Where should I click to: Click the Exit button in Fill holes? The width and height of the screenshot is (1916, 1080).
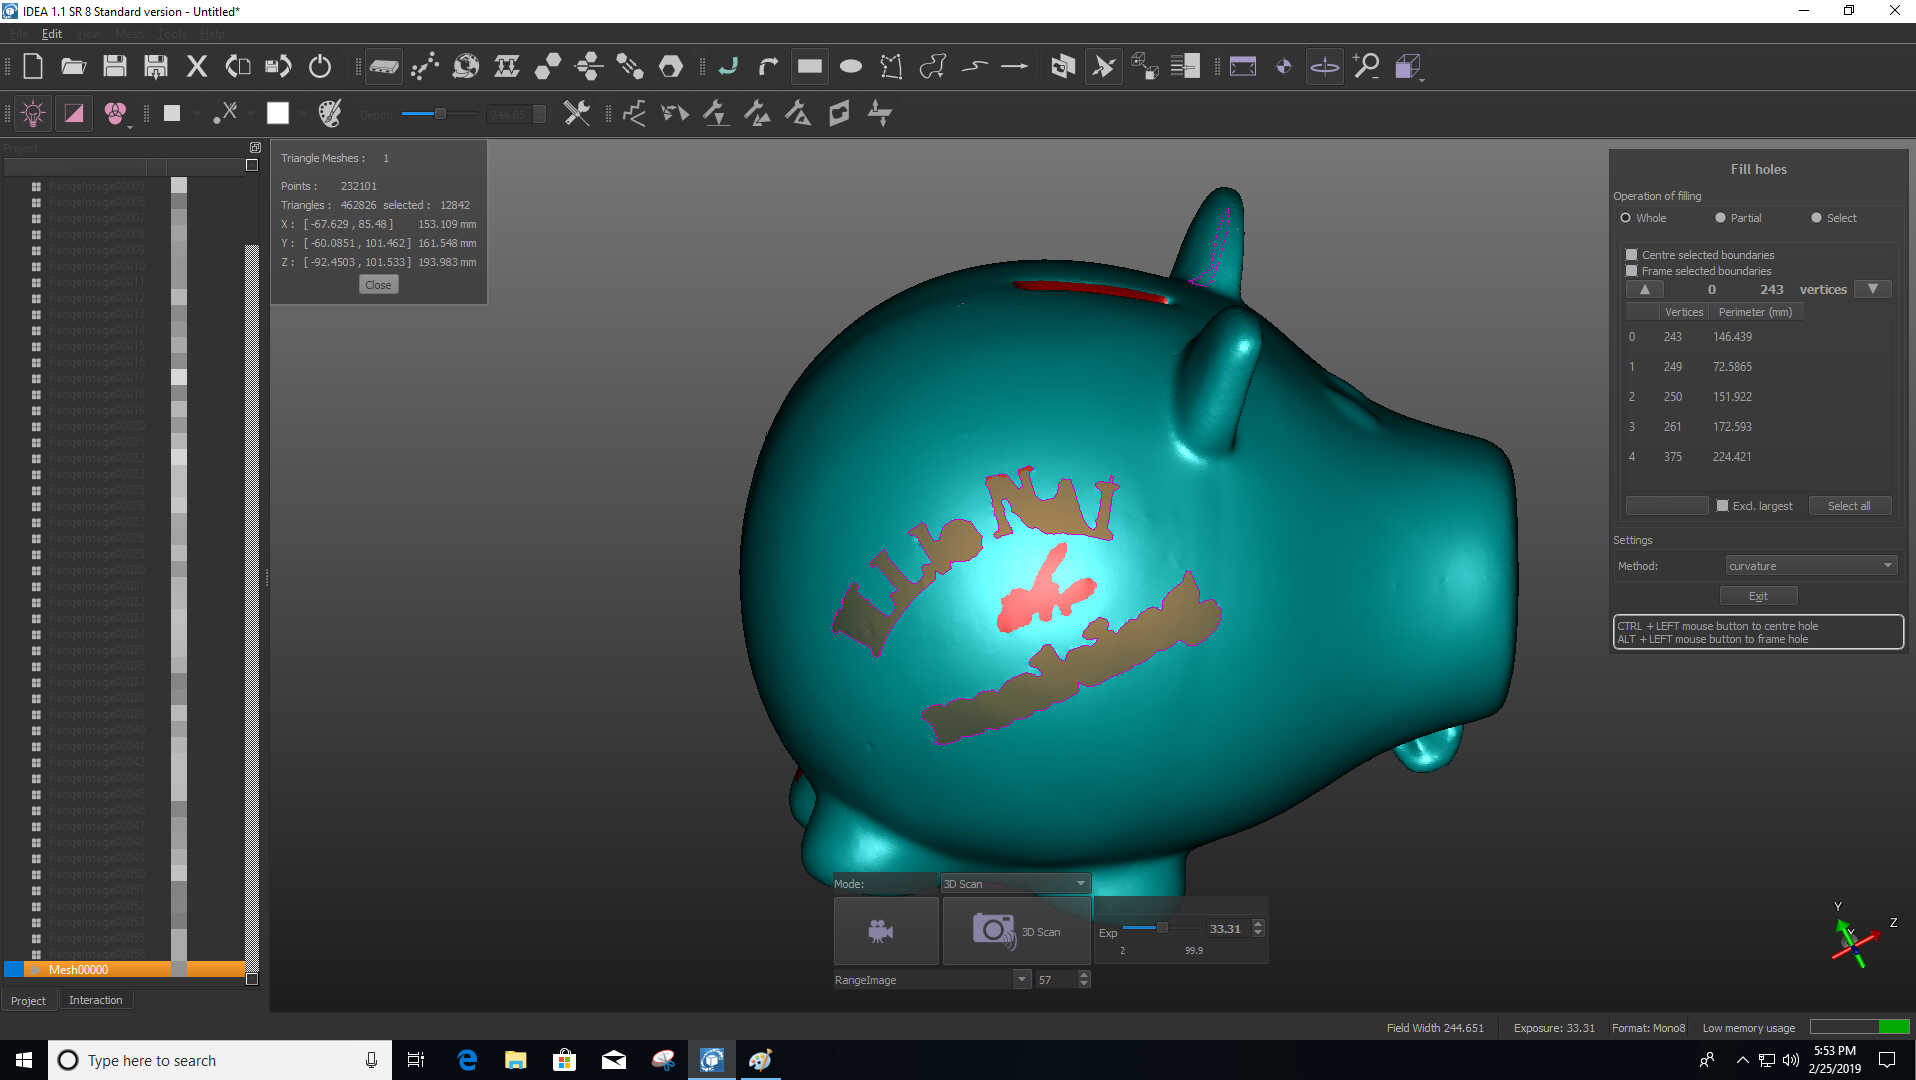coord(1758,596)
